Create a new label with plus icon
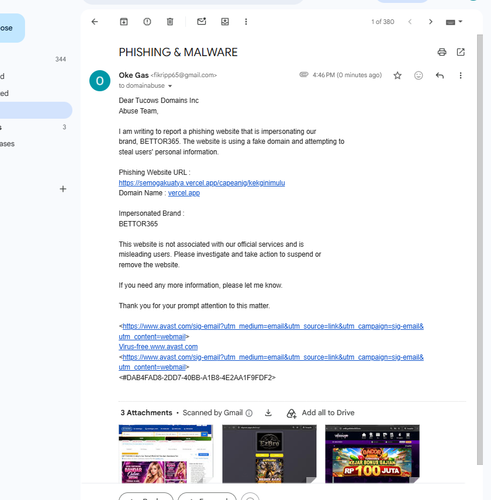This screenshot has width=491, height=500. coord(63,189)
